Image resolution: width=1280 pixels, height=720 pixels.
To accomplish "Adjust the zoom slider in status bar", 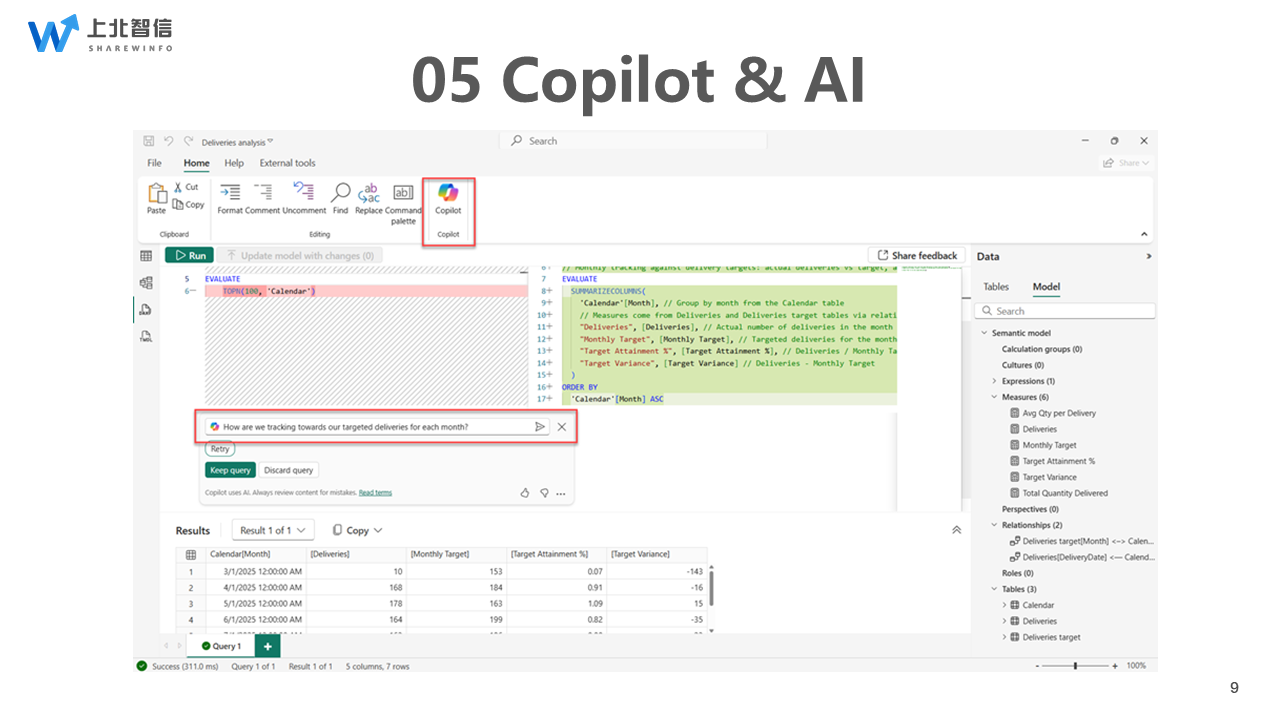I will point(1076,666).
